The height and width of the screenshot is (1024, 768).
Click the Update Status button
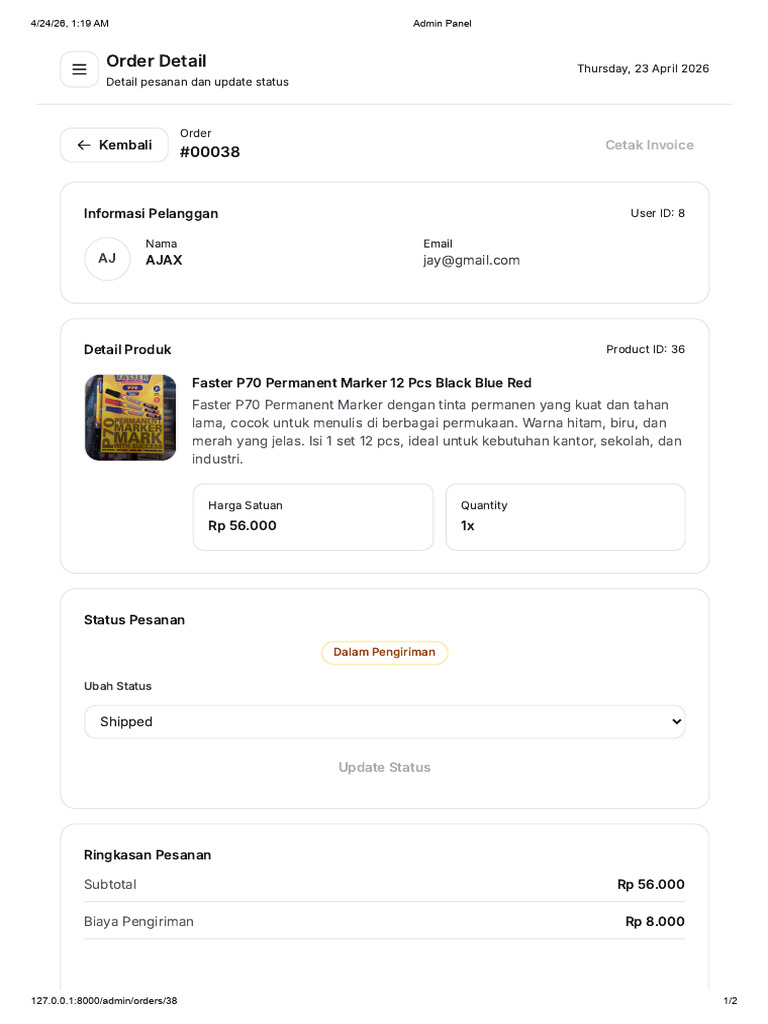(x=385, y=767)
